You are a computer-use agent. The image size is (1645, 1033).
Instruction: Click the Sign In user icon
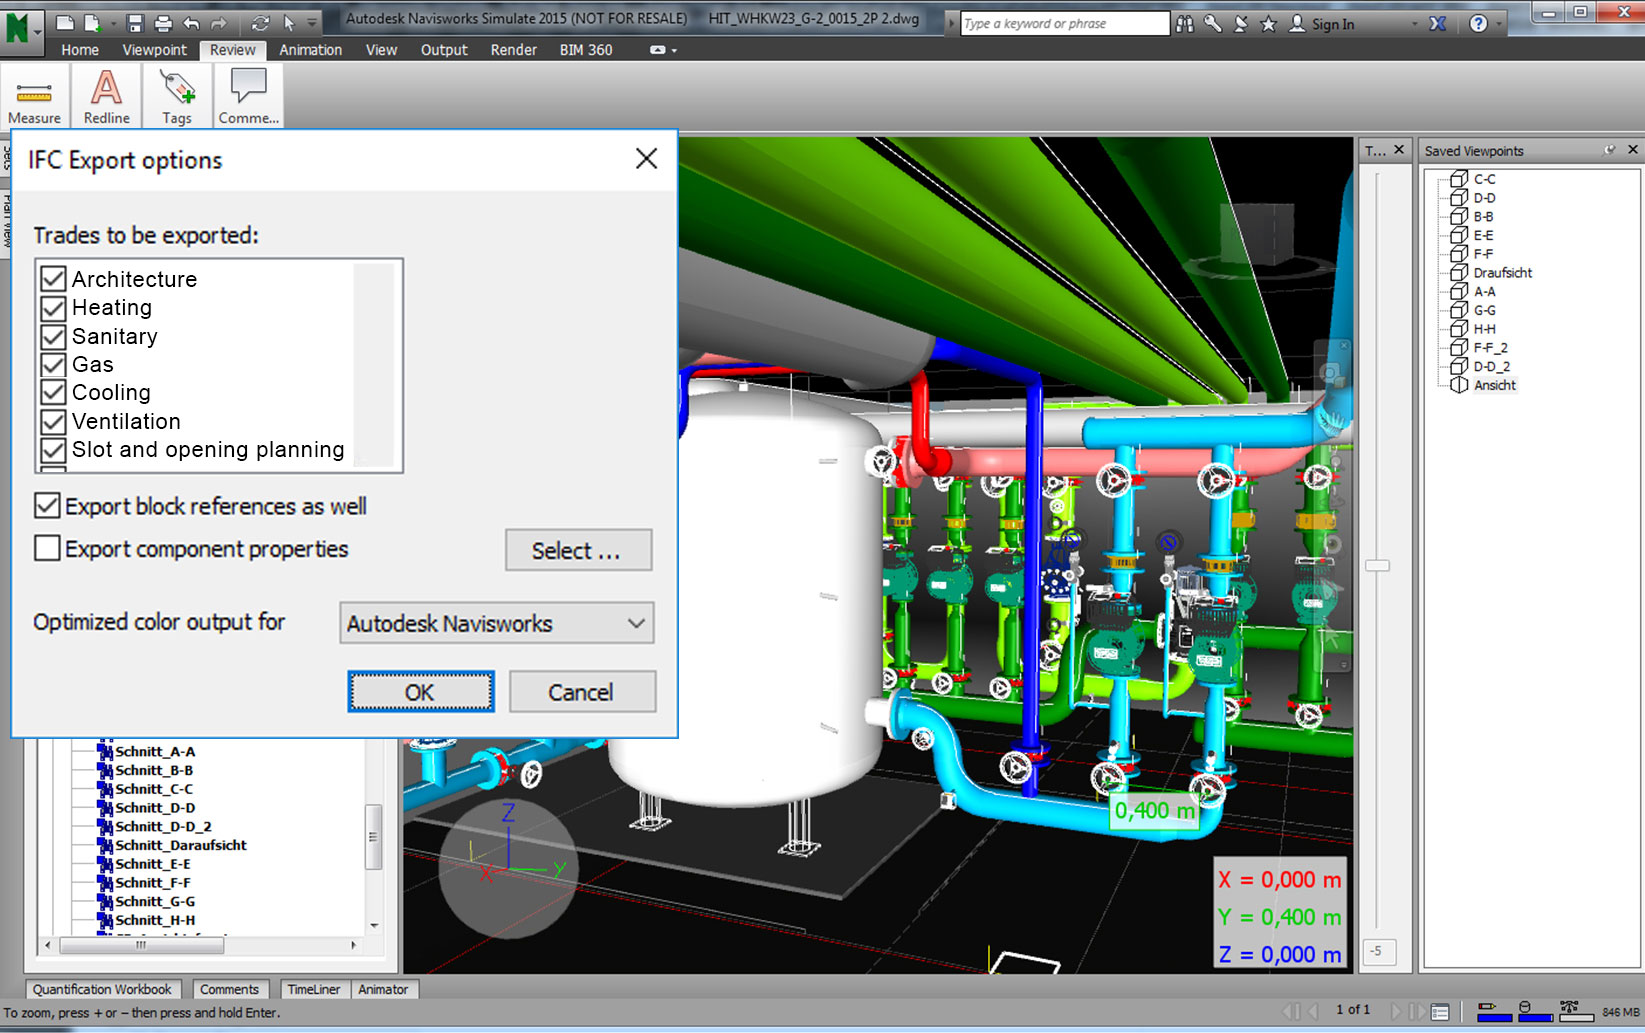(1296, 23)
